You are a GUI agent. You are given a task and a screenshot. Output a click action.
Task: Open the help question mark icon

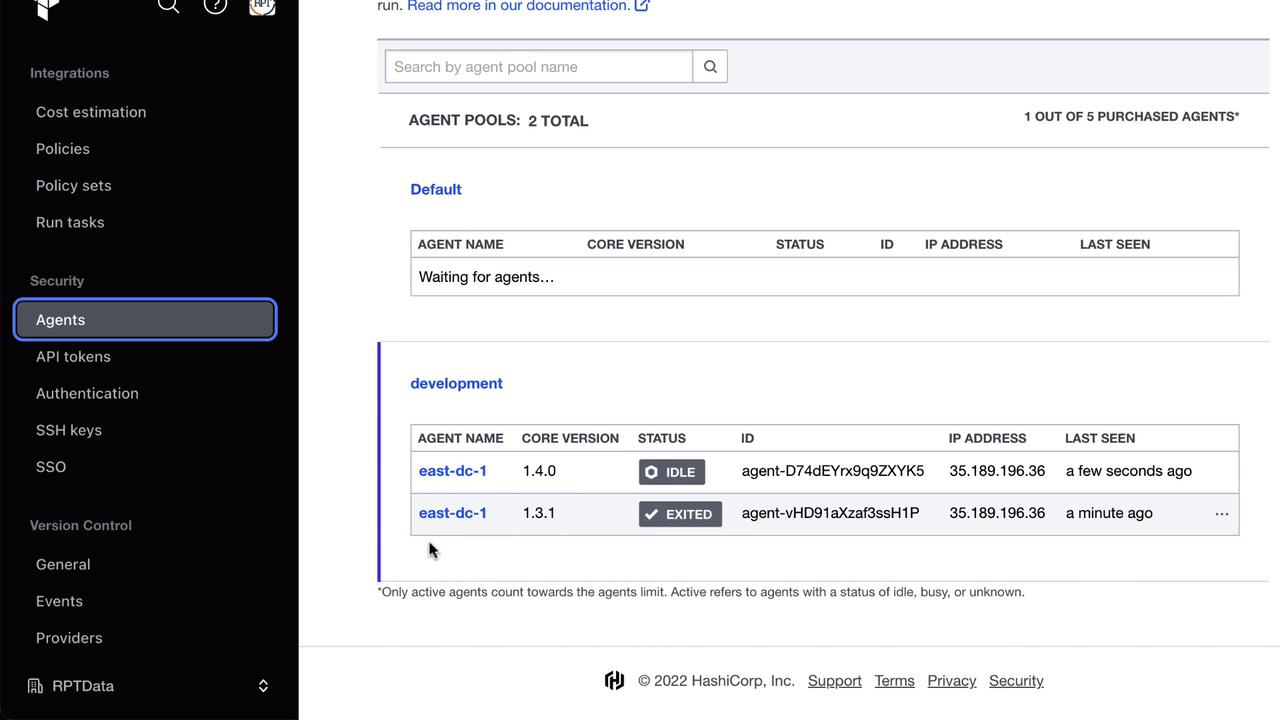[215, 6]
